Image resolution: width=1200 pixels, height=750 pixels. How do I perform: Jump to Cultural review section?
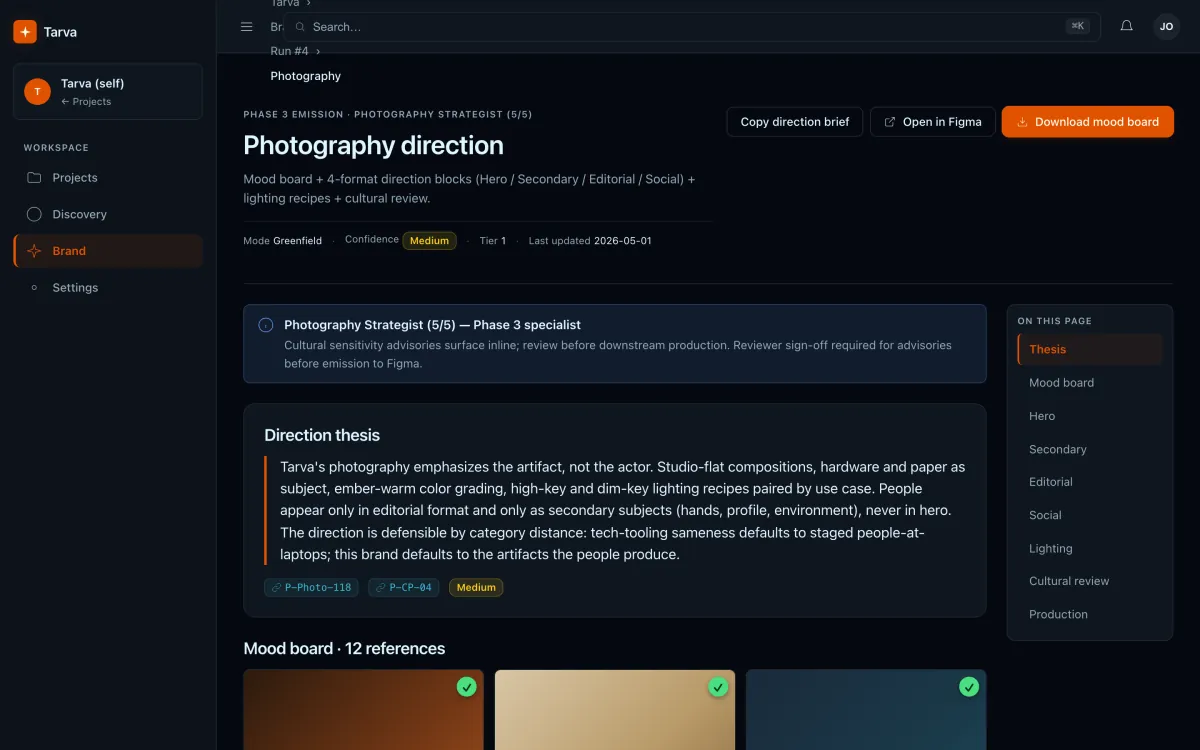[x=1090, y=581]
